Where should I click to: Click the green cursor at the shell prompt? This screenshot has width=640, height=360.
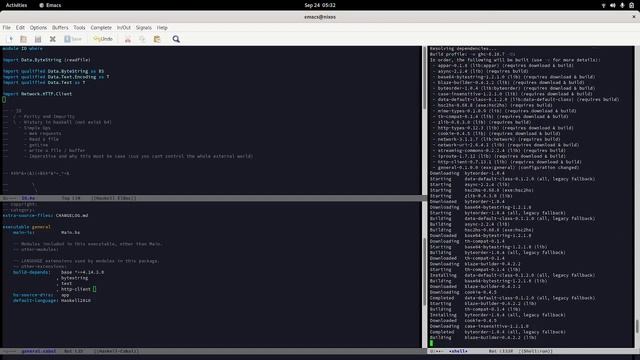[x=431, y=343]
